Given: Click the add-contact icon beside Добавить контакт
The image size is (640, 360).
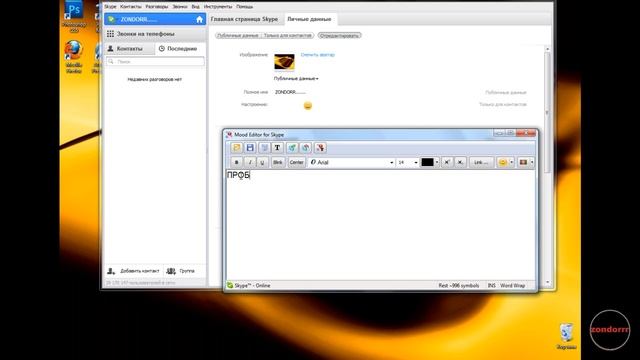Looking at the screenshot, I should (x=111, y=271).
